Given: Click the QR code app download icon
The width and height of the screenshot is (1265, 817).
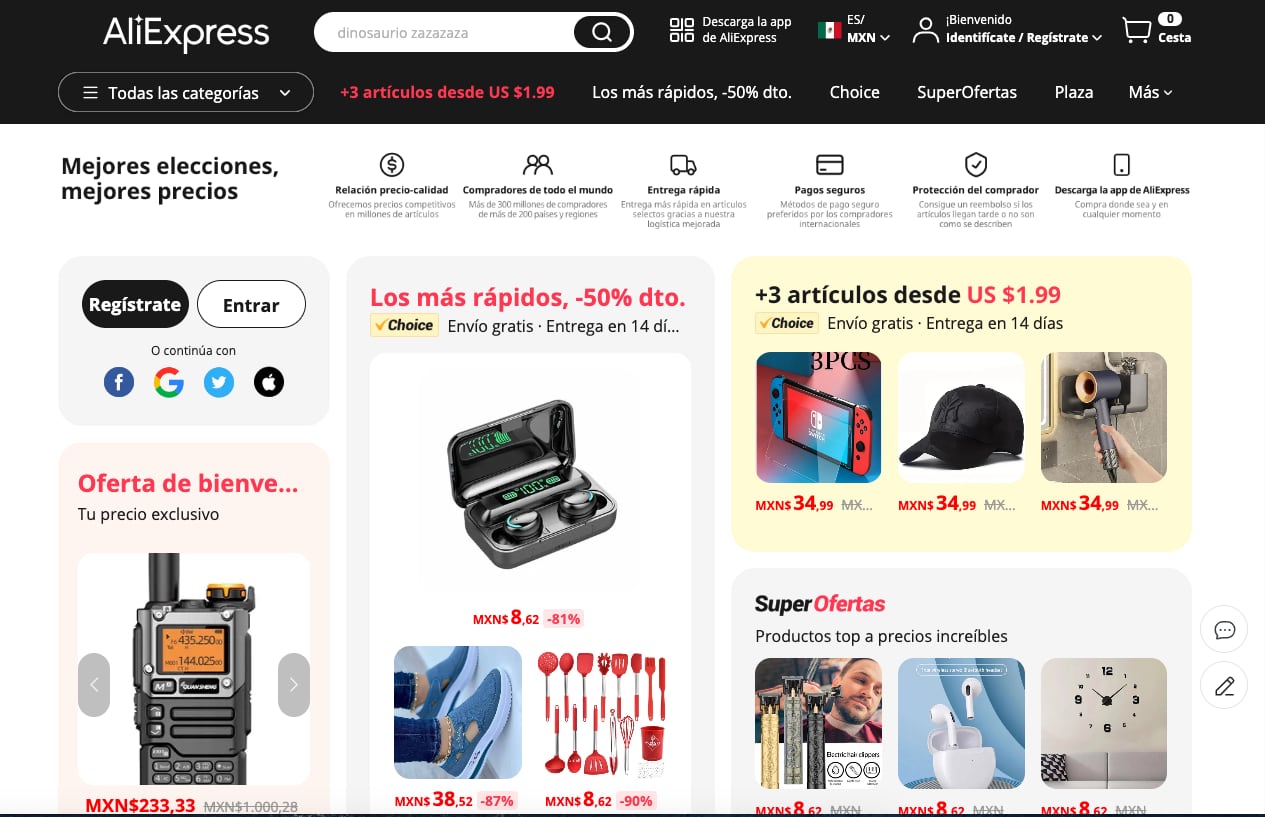Looking at the screenshot, I should 681,30.
